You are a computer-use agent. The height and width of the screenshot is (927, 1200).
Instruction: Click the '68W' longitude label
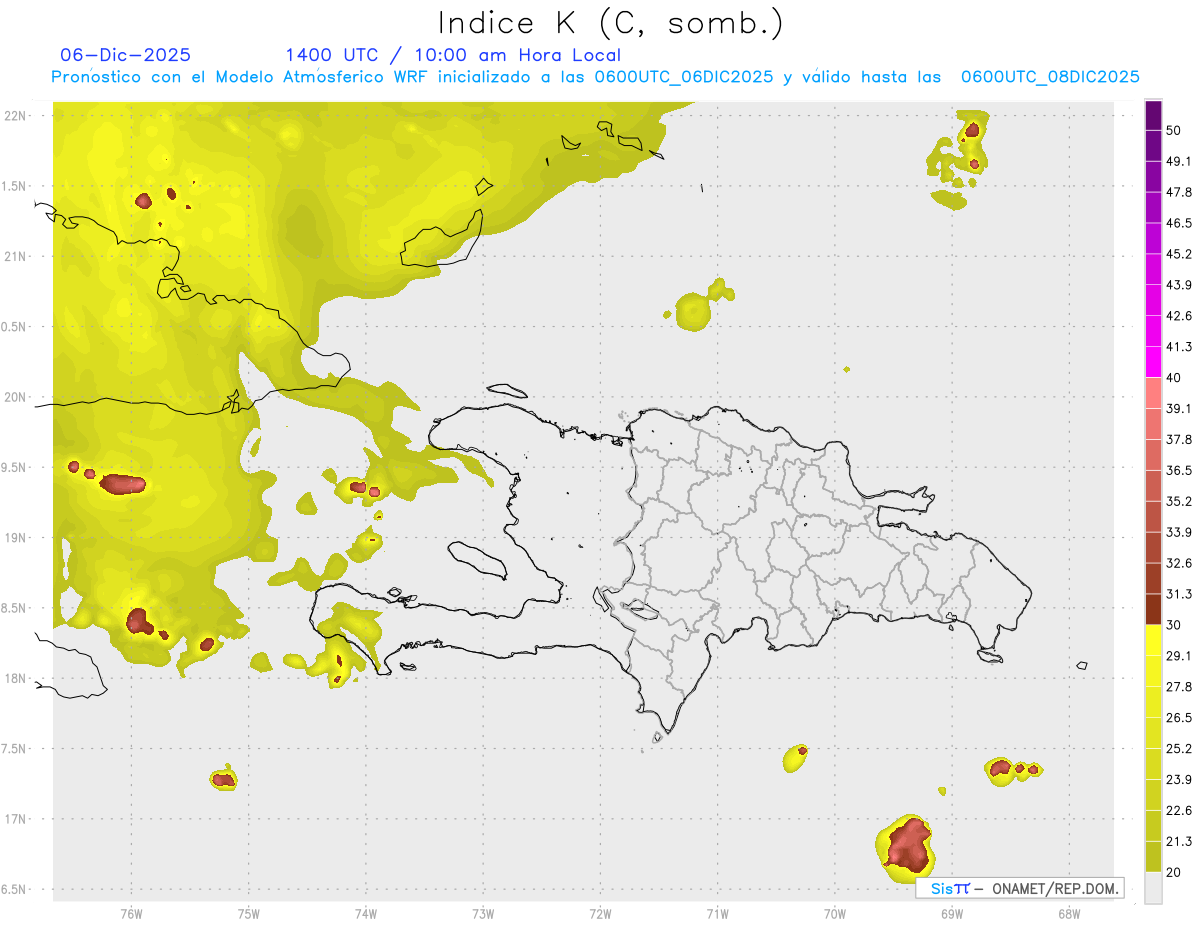(1069, 914)
